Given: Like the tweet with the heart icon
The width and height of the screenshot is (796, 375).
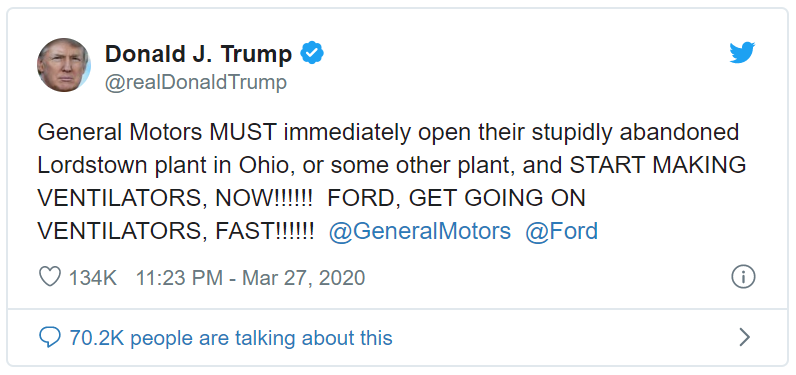Looking at the screenshot, I should click(50, 277).
